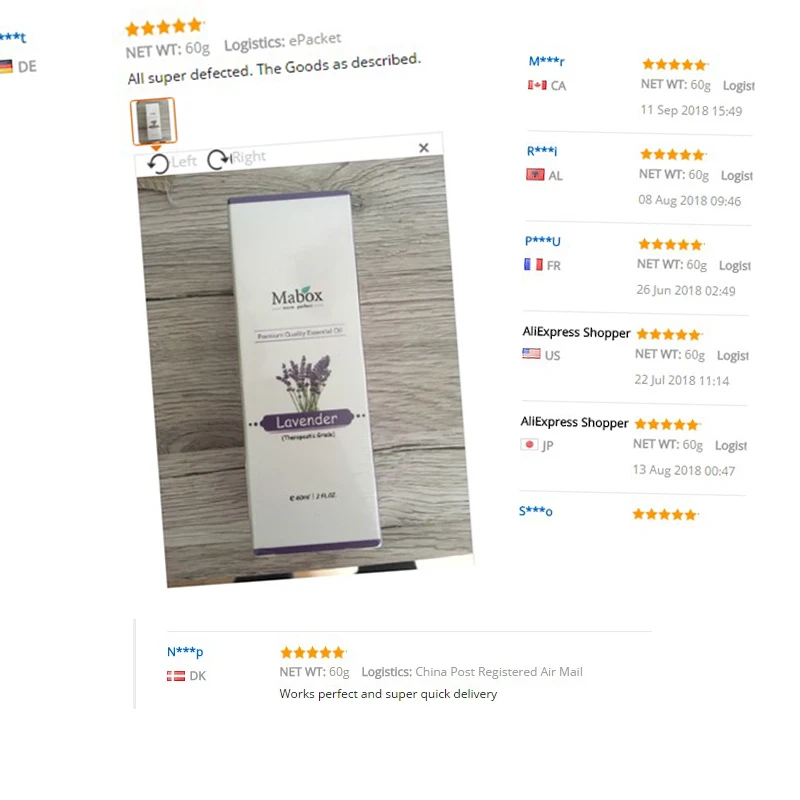
Task: Click the Japan flag icon
Action: (x=529, y=444)
